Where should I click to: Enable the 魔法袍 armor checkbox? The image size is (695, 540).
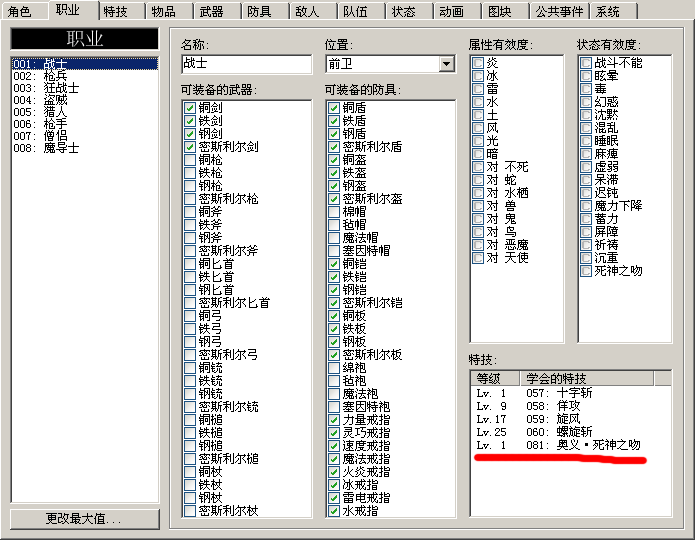[x=334, y=394]
